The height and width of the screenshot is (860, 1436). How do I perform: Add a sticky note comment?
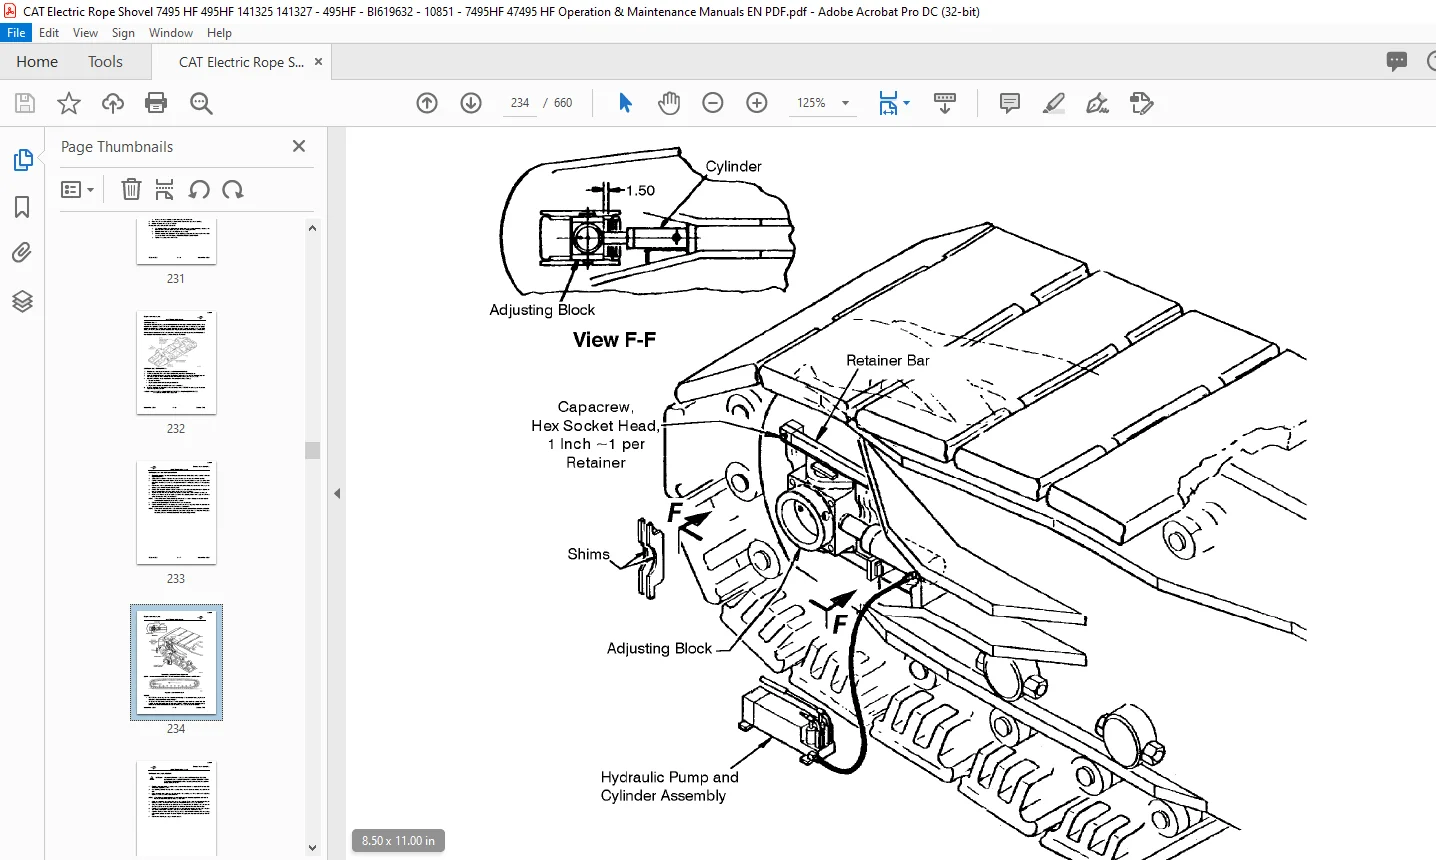point(1010,103)
